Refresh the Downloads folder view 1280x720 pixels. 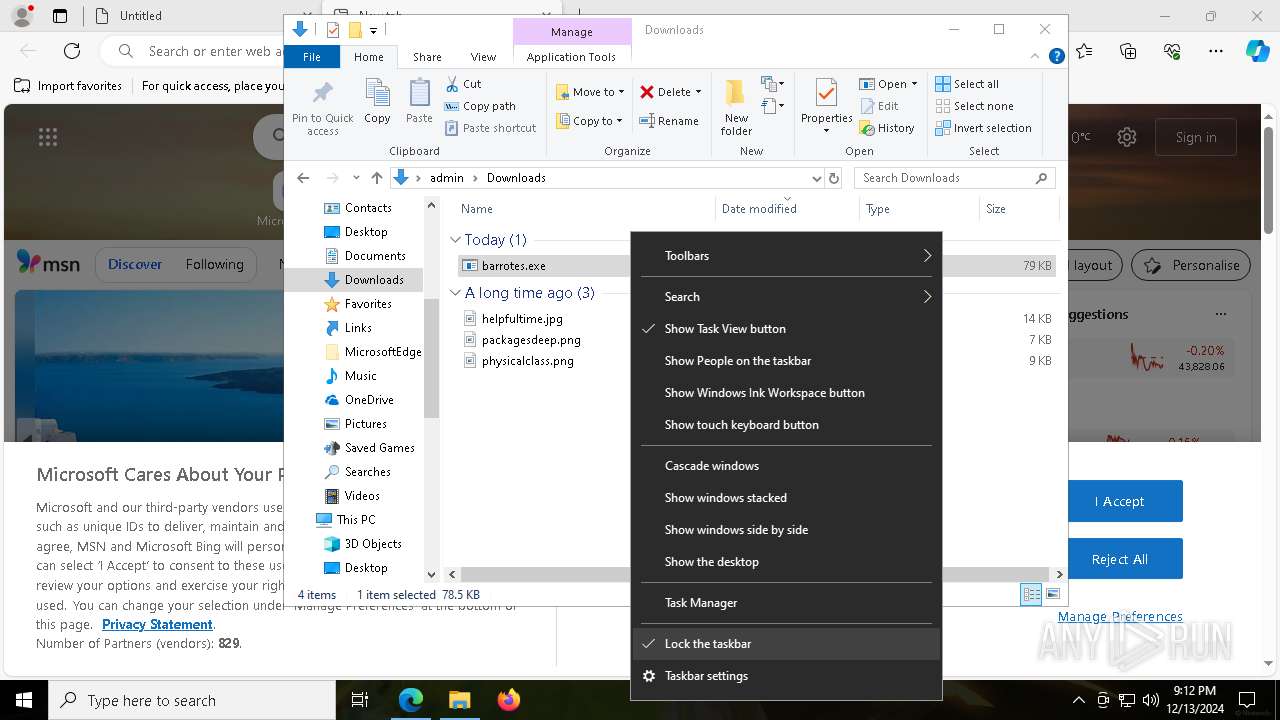tap(834, 178)
